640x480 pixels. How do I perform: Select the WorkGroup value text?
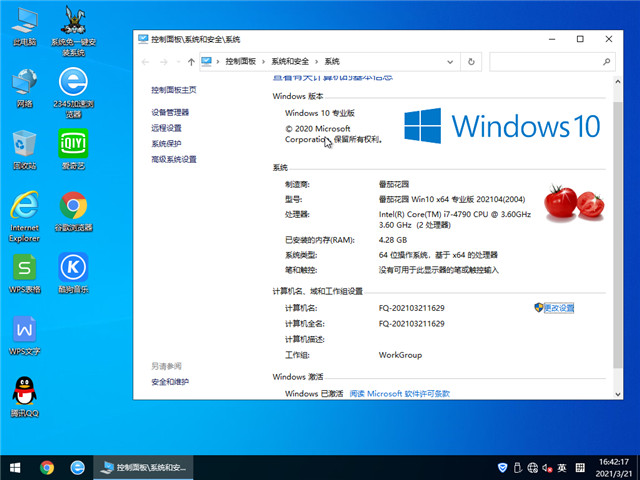400,355
